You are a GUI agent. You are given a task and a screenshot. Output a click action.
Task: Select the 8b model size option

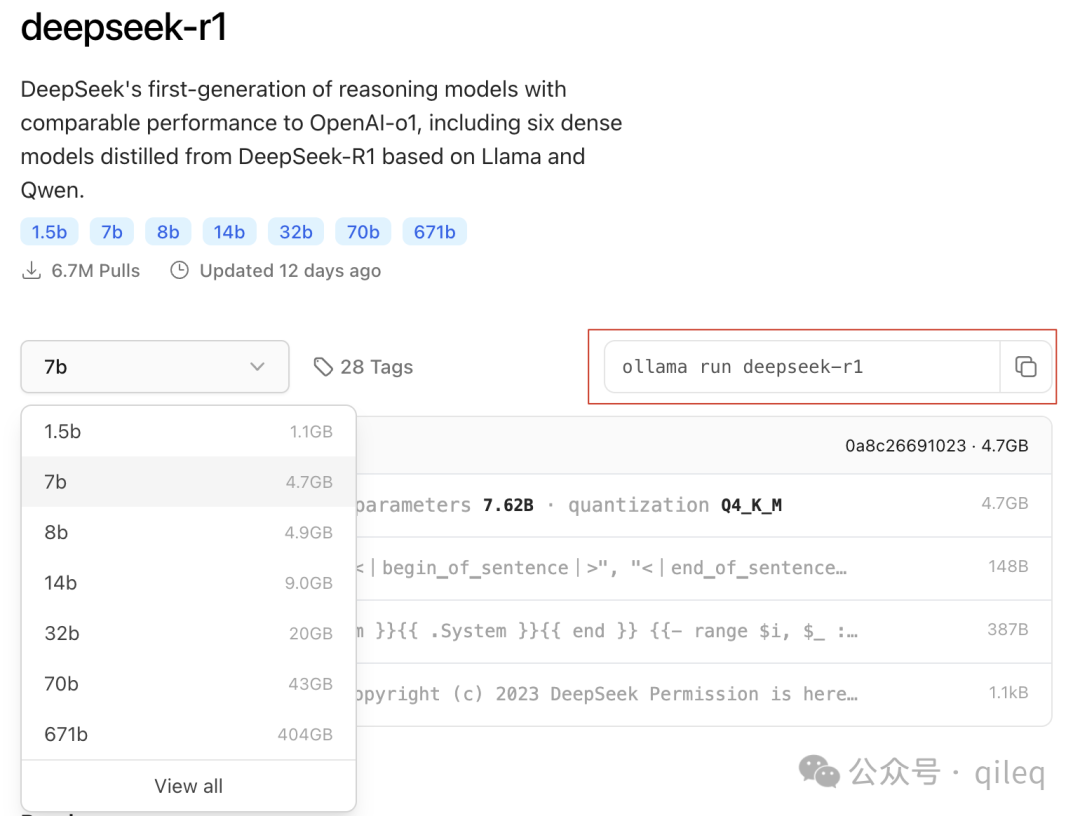point(188,533)
